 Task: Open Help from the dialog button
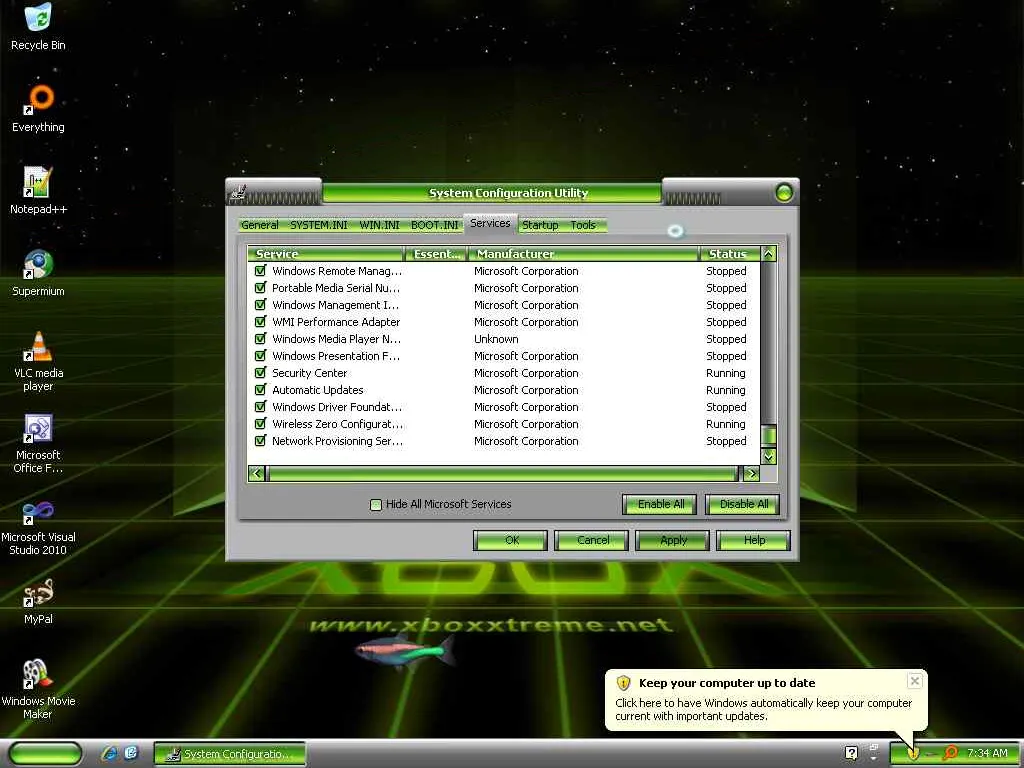(x=754, y=540)
